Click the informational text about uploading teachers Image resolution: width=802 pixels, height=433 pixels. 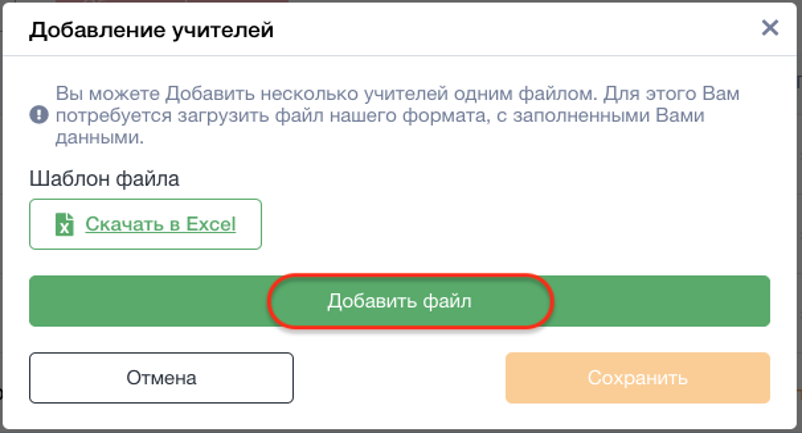(397, 115)
